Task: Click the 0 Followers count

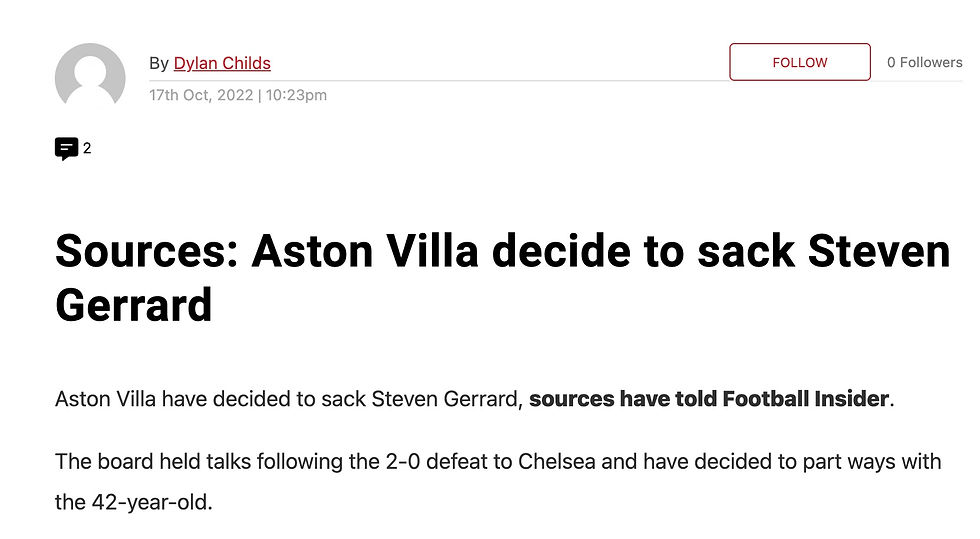Action: point(924,62)
